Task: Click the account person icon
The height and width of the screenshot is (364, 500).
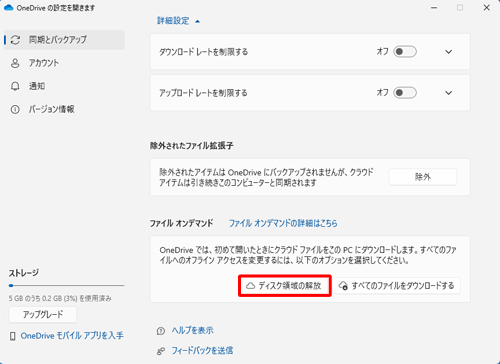Action: tap(15, 63)
